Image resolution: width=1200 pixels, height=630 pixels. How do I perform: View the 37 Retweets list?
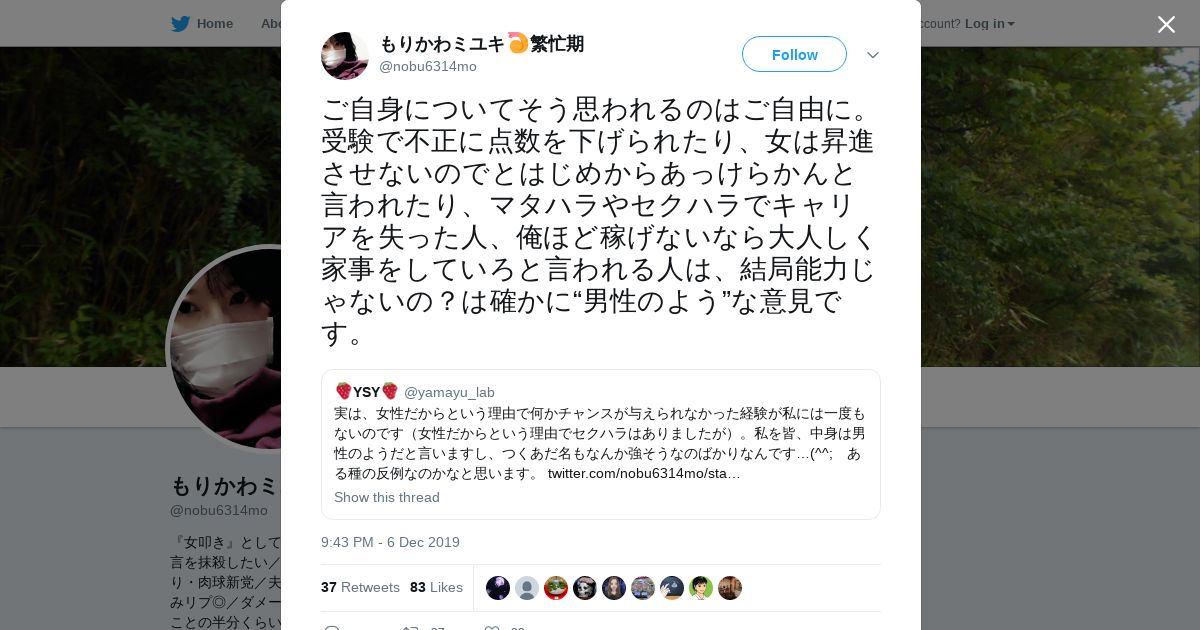360,587
